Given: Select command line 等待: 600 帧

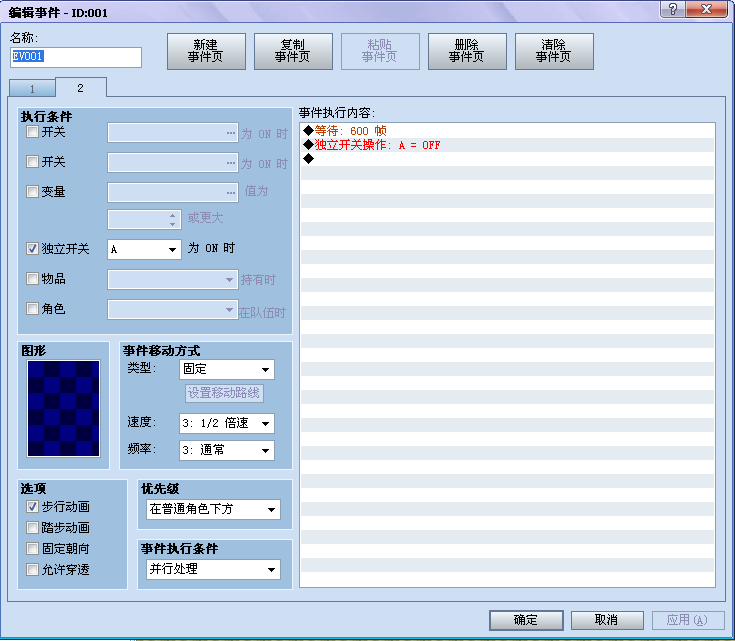Looking at the screenshot, I should tap(508, 131).
